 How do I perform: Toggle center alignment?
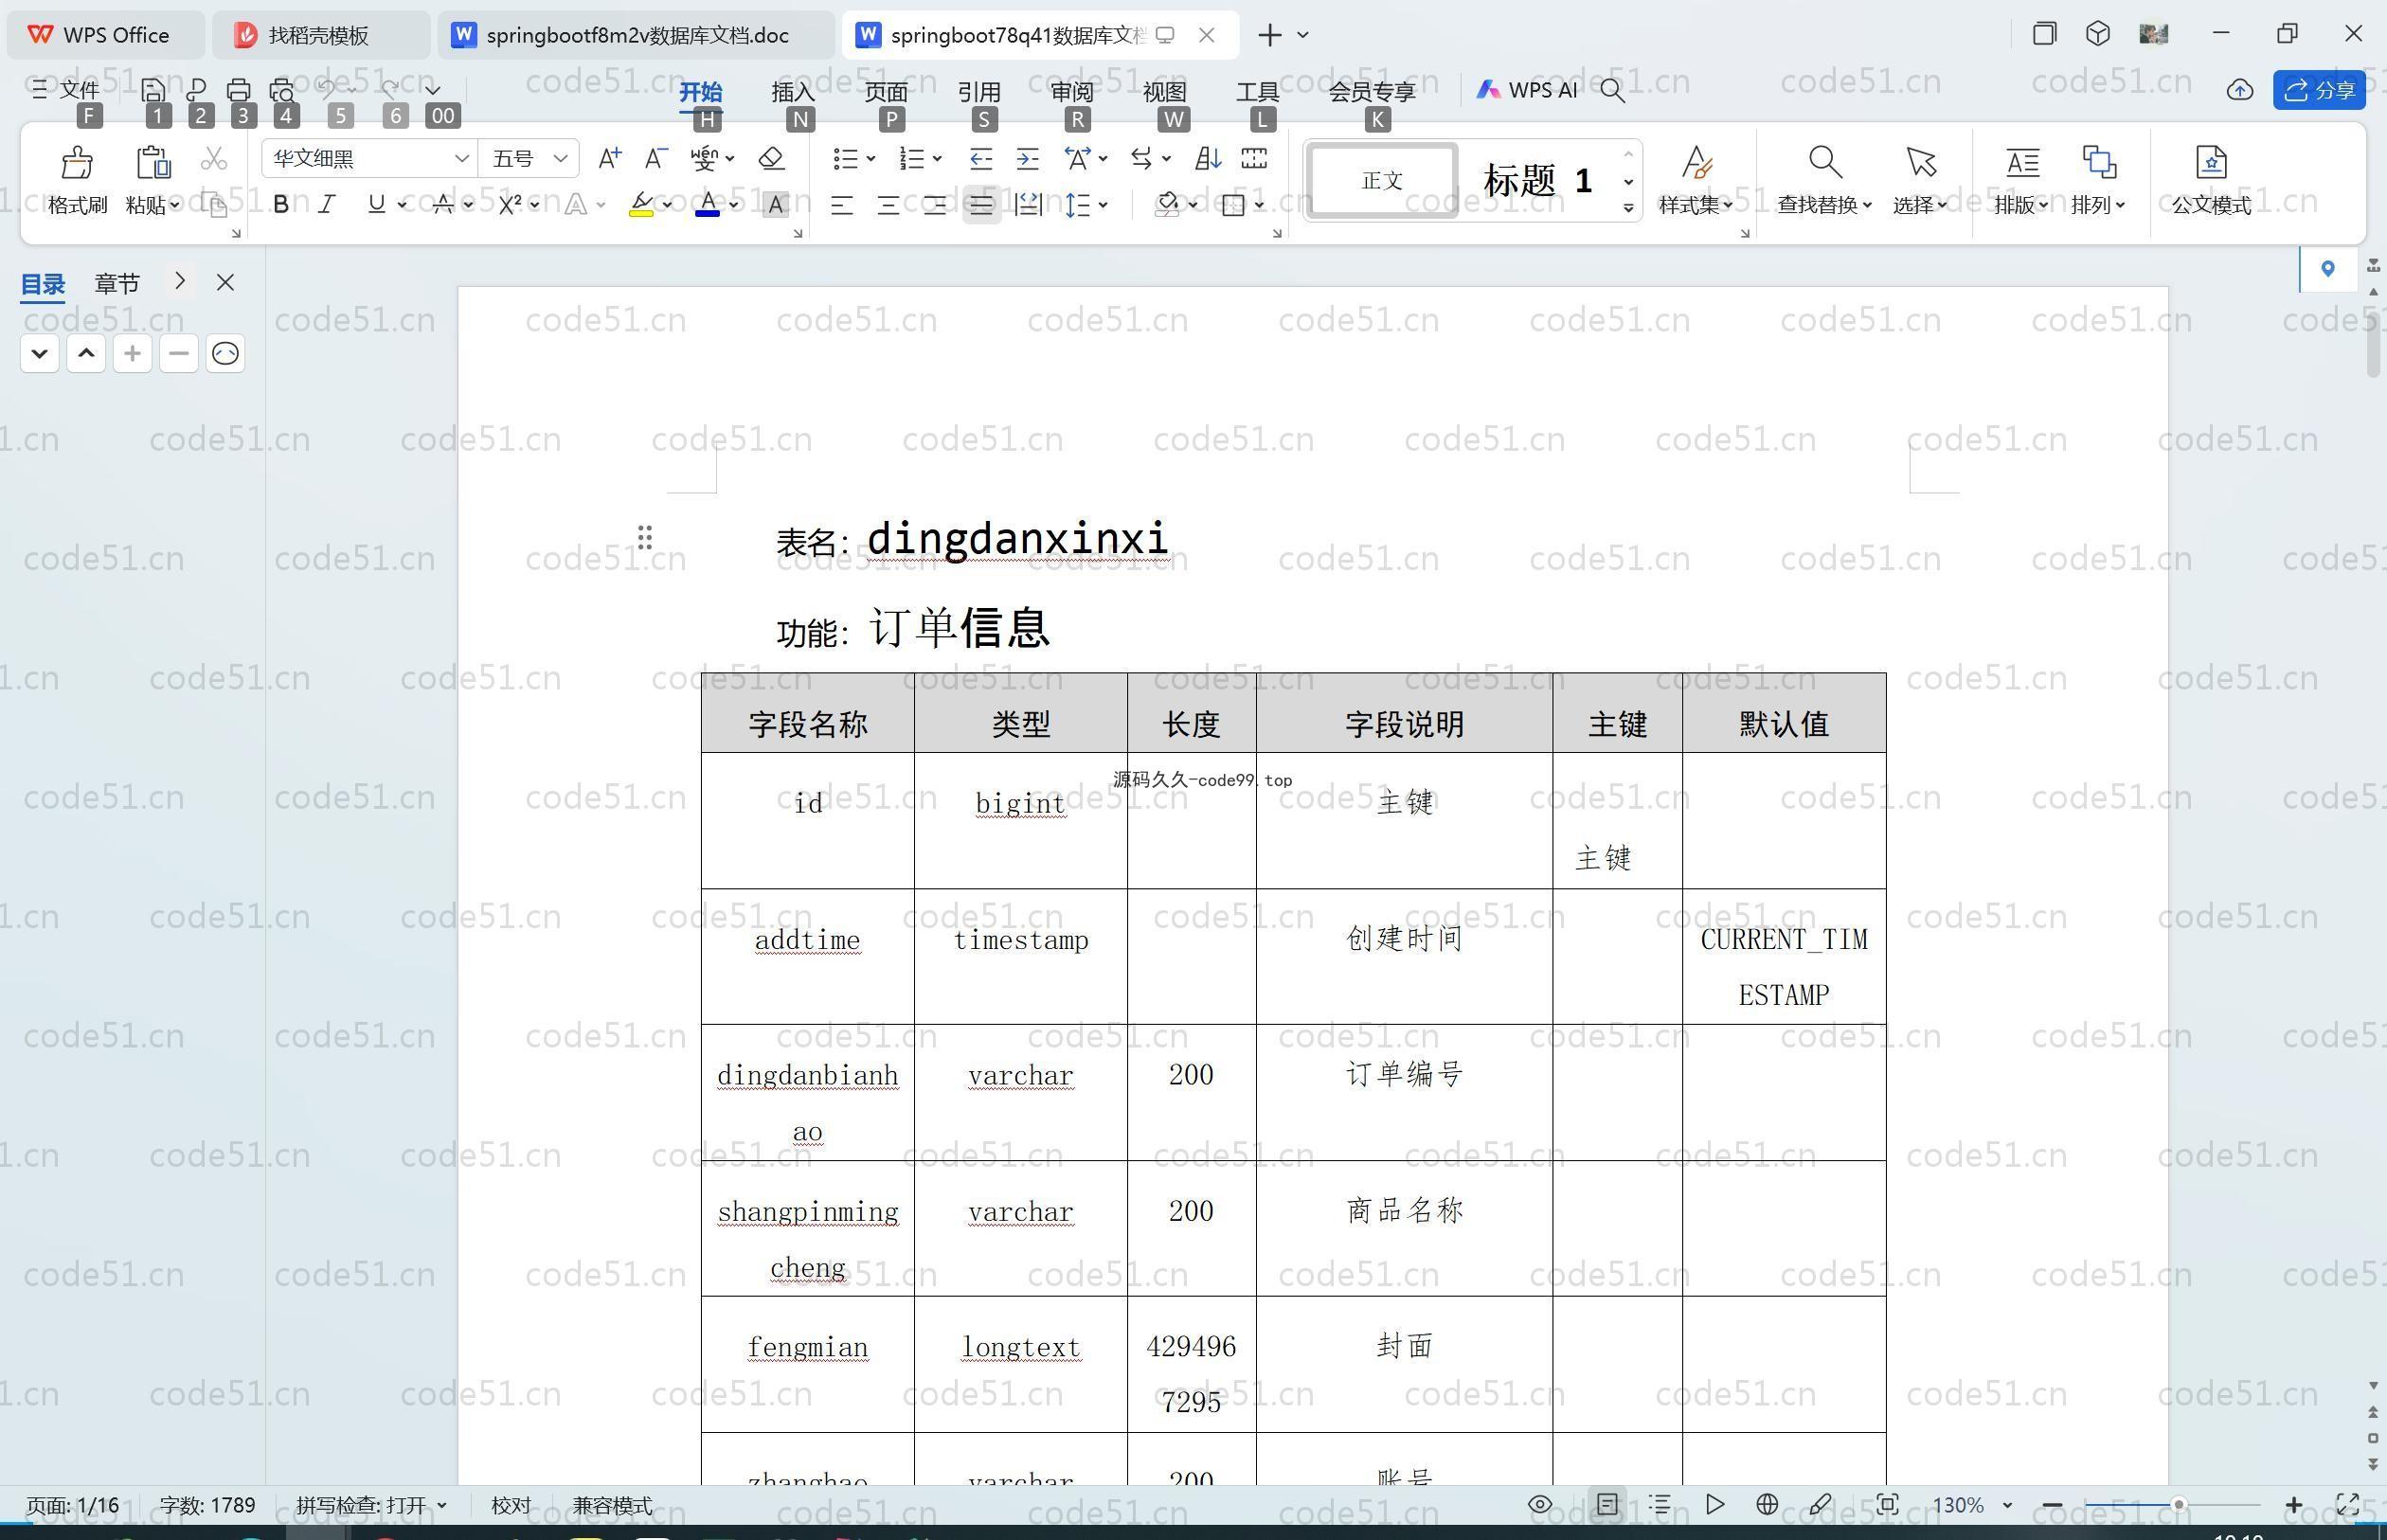(888, 205)
